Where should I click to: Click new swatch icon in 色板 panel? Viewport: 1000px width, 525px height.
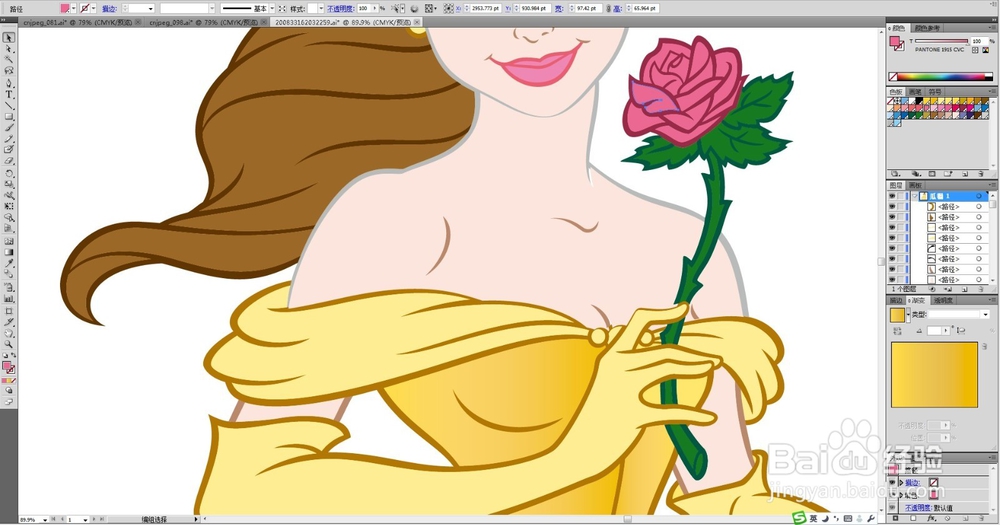pyautogui.click(x=965, y=174)
